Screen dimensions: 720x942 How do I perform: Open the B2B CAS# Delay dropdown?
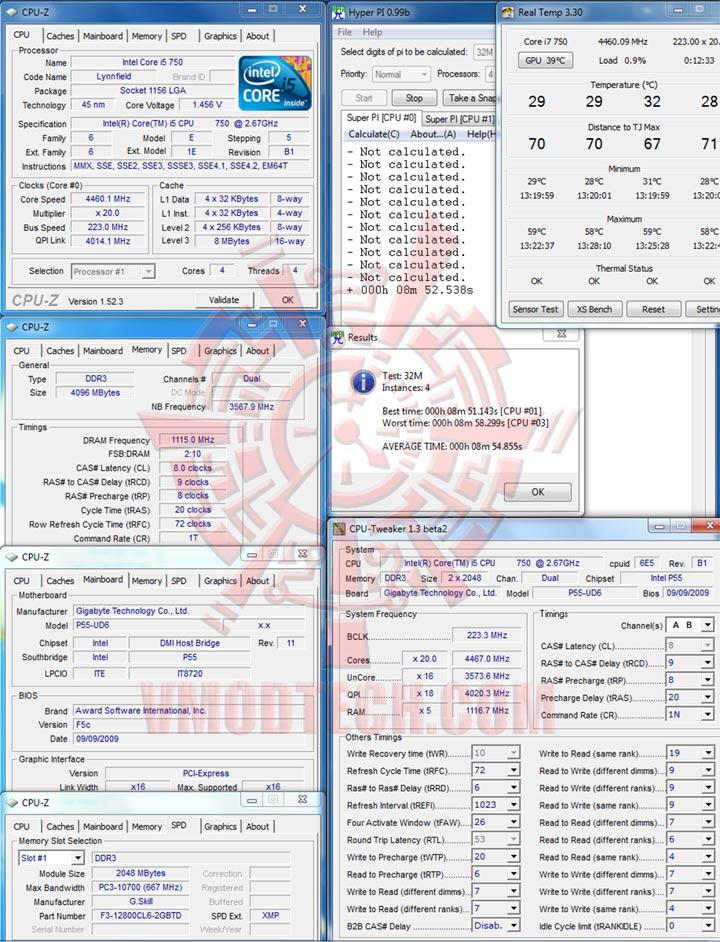[x=496, y=926]
